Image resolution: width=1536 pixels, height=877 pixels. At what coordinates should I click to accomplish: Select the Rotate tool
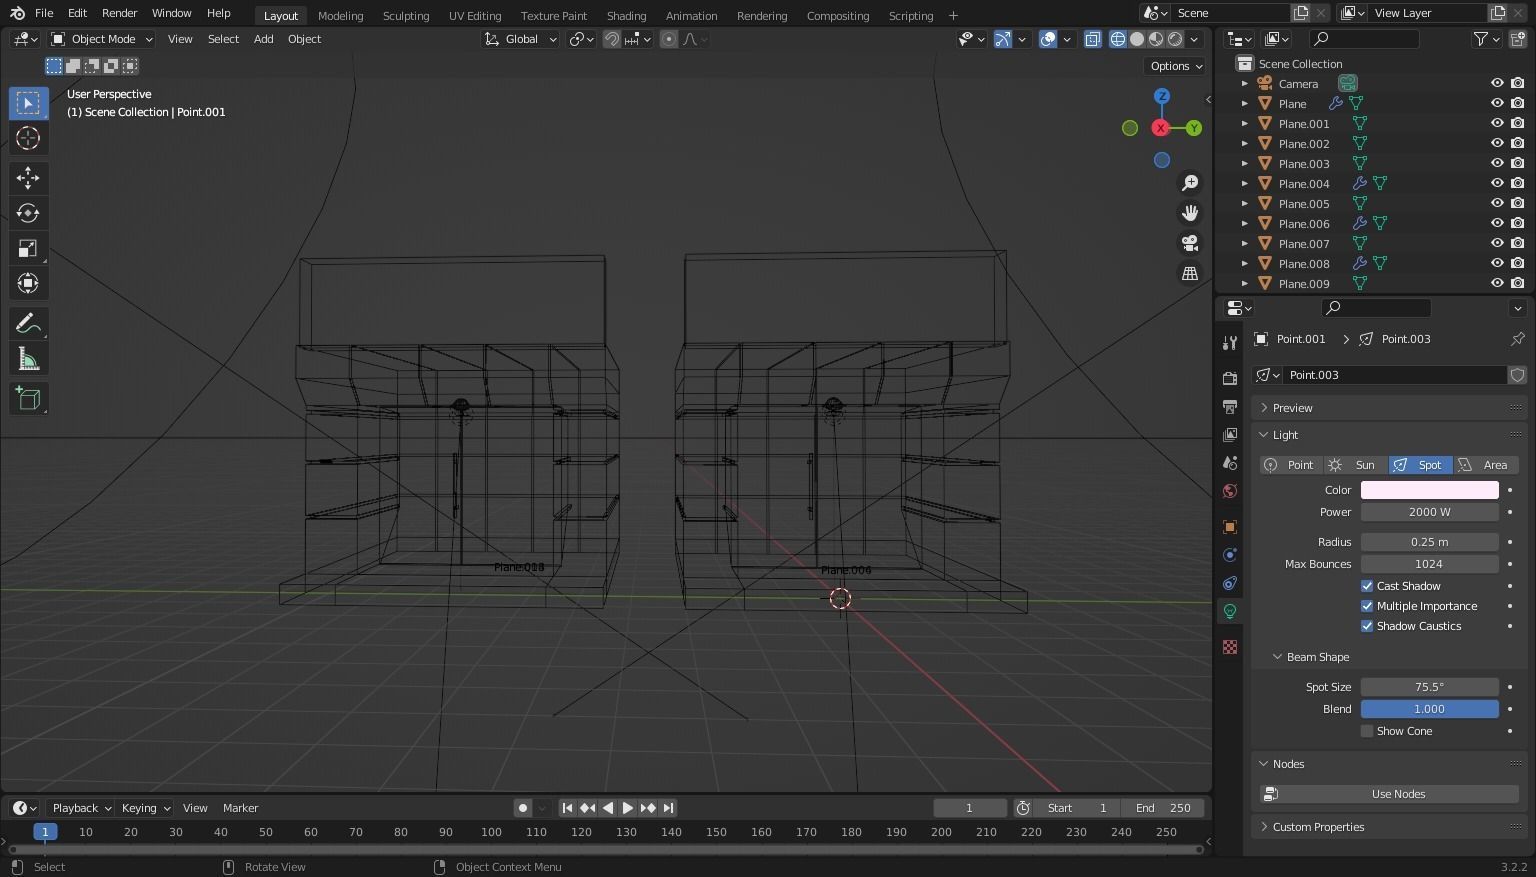tap(27, 212)
